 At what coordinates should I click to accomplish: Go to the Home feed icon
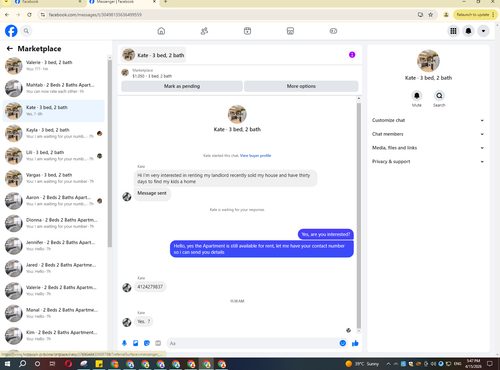point(161,31)
